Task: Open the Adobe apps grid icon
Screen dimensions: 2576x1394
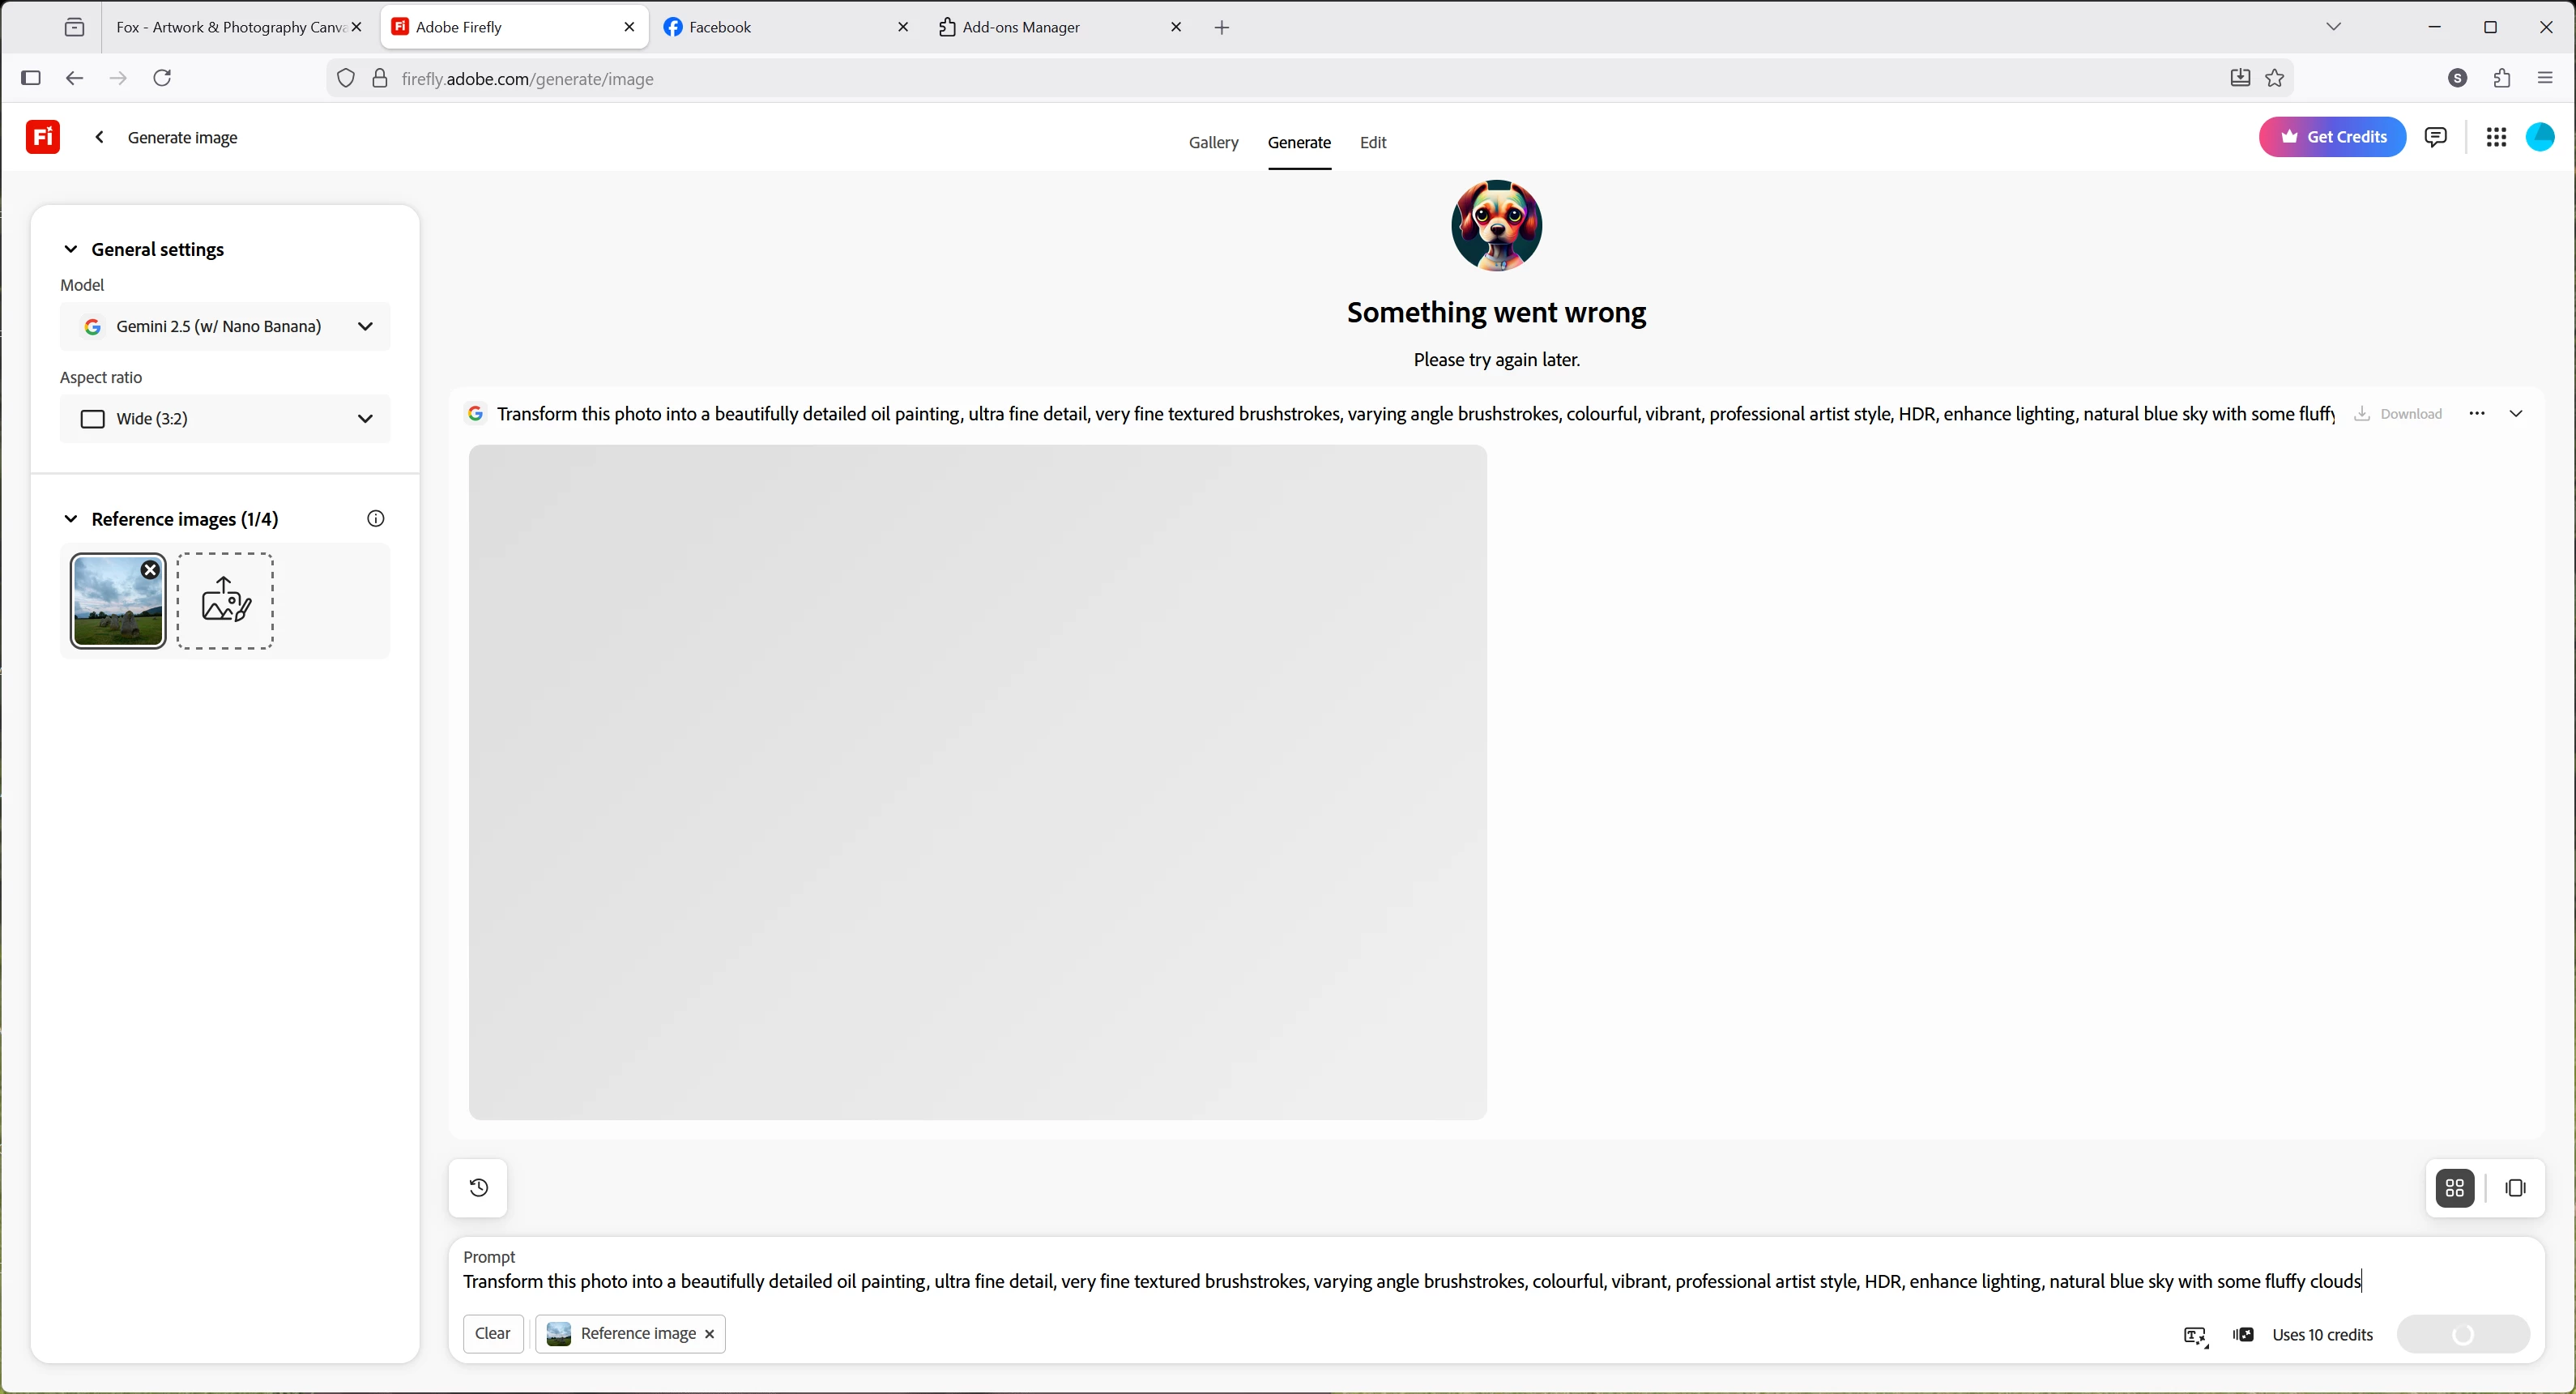Action: (2496, 137)
